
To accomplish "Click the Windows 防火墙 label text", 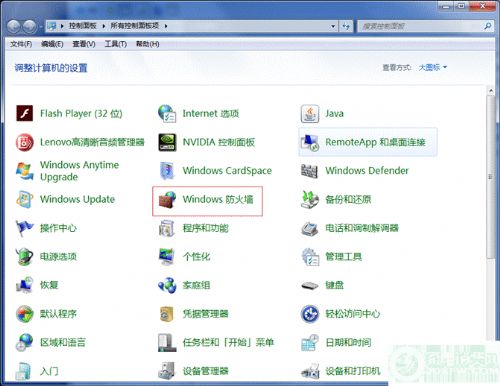I will tap(218, 199).
